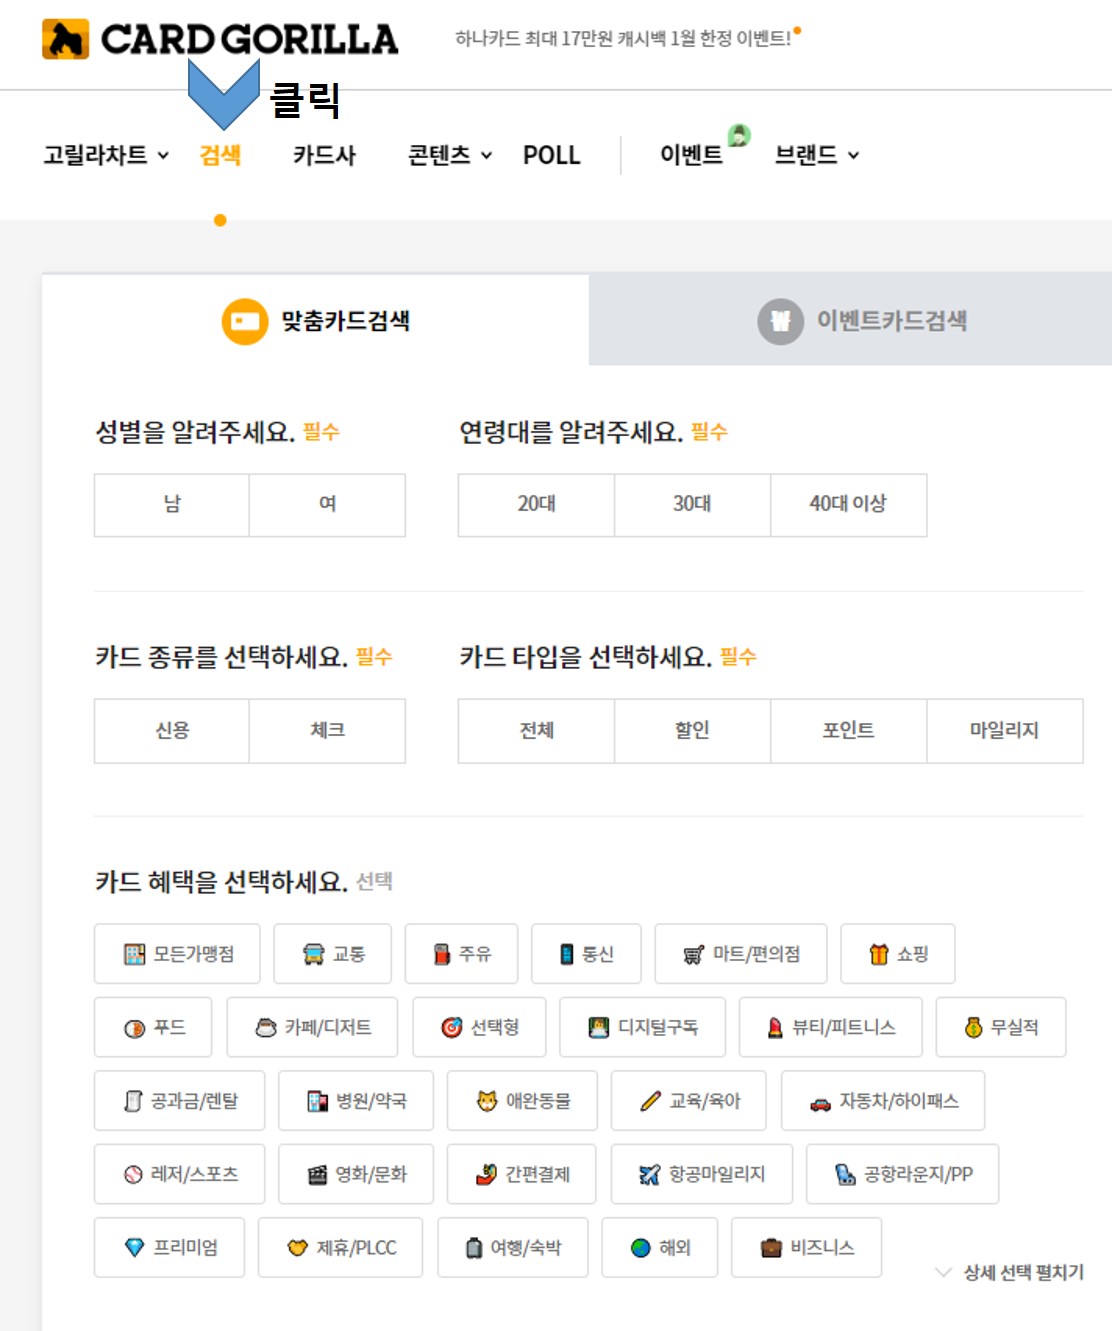Select the 프리미엄 diamond benefit icon
1112x1331 pixels.
pos(168,1247)
